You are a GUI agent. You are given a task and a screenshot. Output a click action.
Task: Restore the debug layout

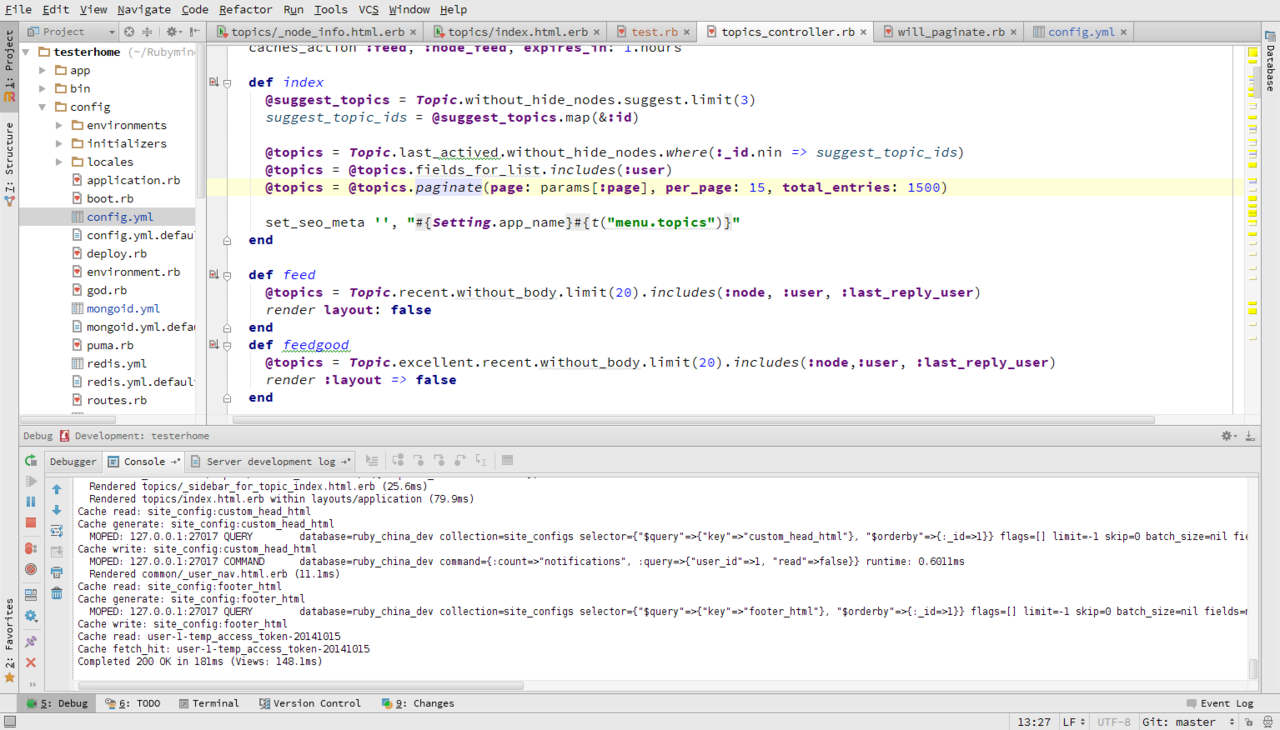pyautogui.click(x=31, y=596)
